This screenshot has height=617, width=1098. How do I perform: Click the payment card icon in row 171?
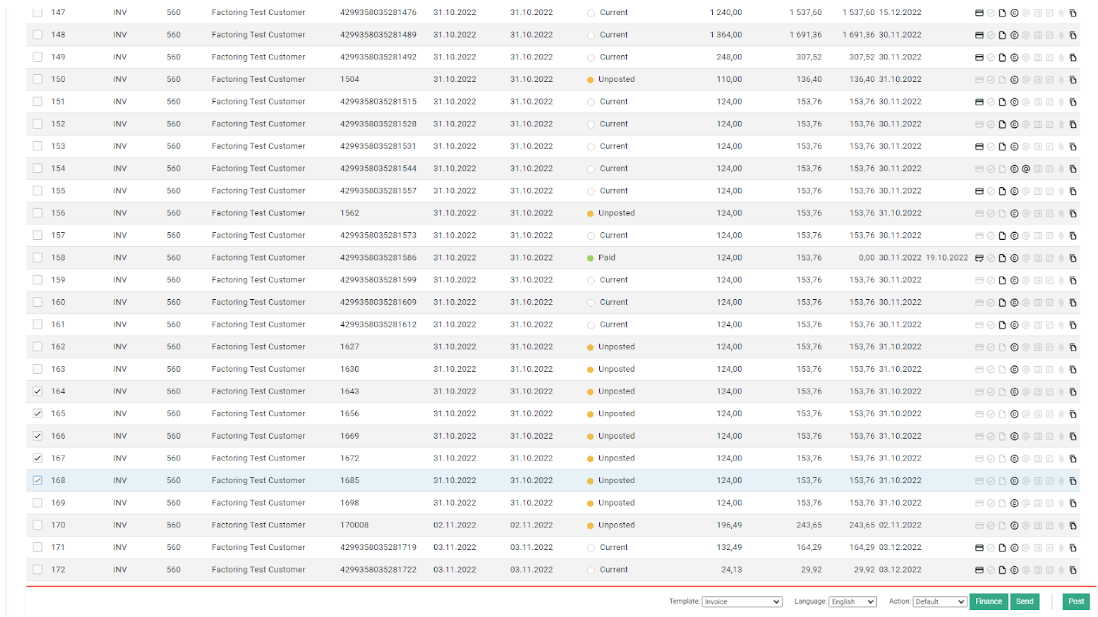980,548
